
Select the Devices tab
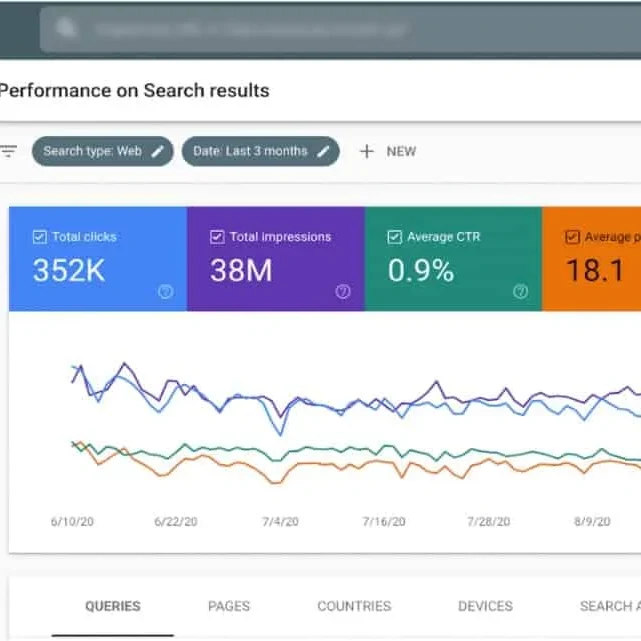pos(485,606)
